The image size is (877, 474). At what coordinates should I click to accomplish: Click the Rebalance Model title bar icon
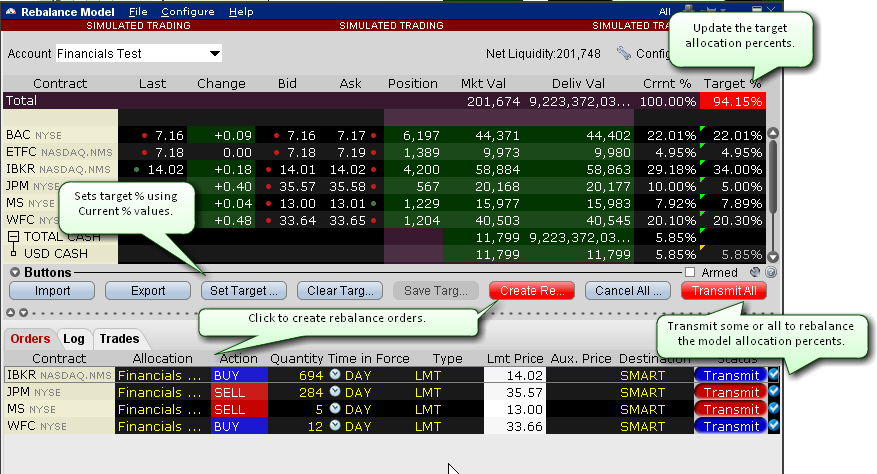(x=10, y=11)
